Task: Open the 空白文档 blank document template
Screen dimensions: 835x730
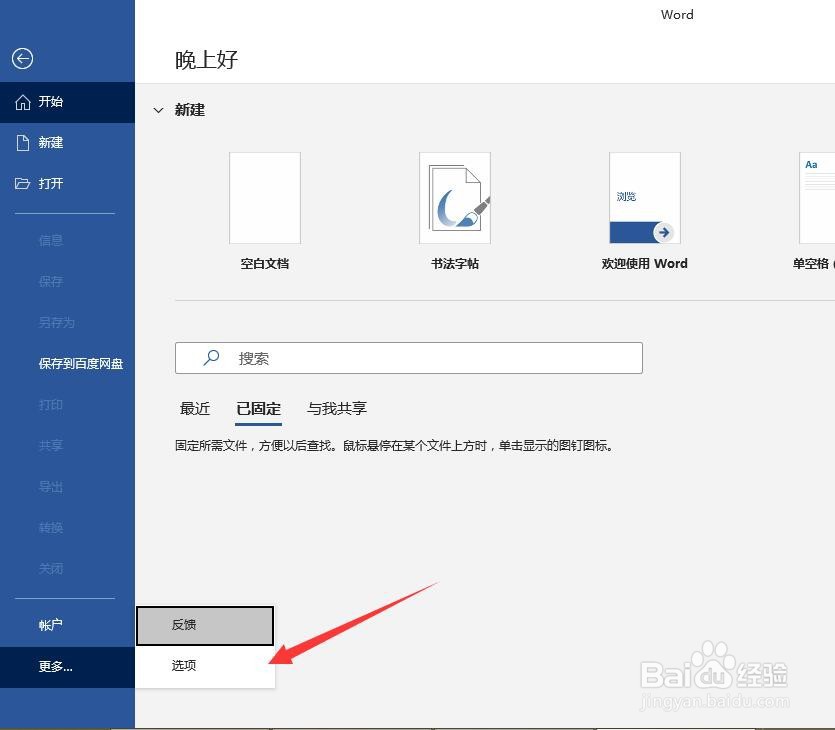Action: point(265,198)
